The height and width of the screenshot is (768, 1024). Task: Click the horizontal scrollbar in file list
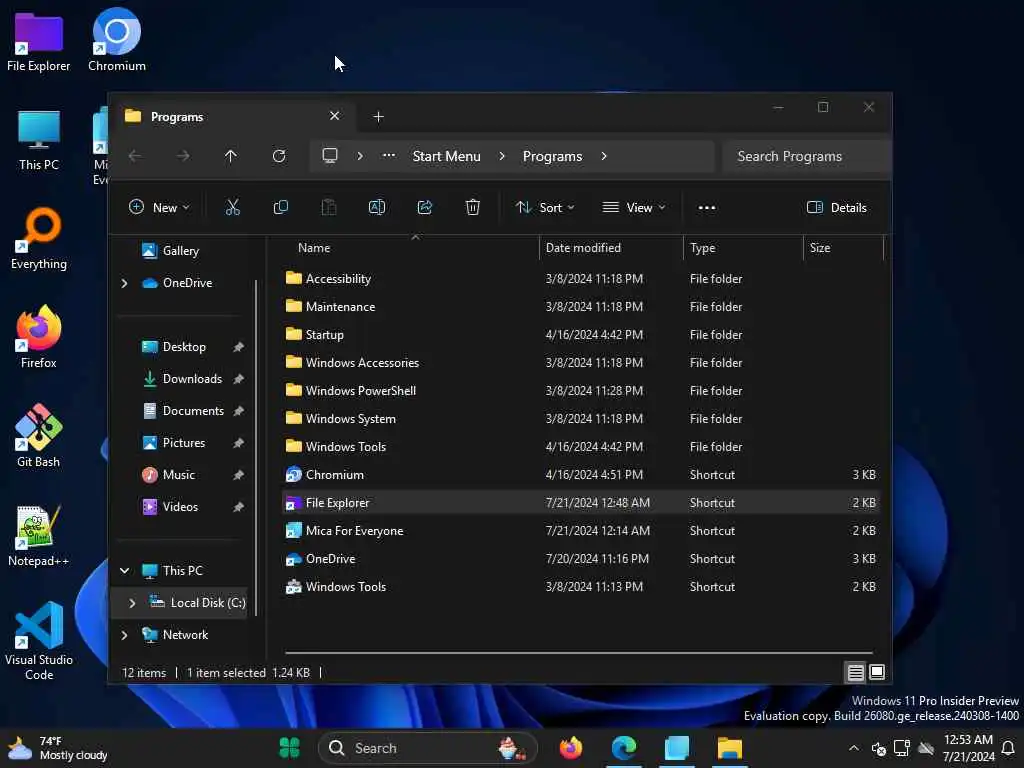point(579,652)
